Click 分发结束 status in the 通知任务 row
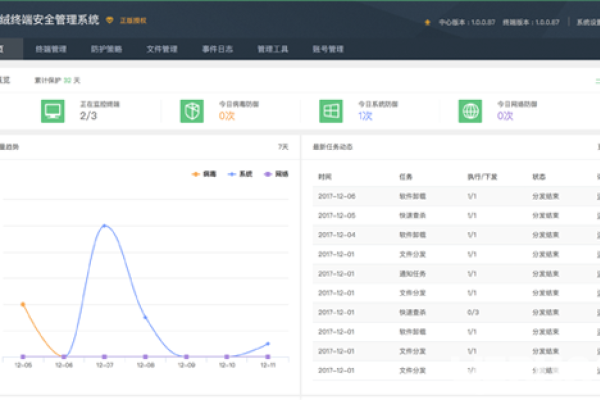The image size is (600, 400). click(546, 274)
